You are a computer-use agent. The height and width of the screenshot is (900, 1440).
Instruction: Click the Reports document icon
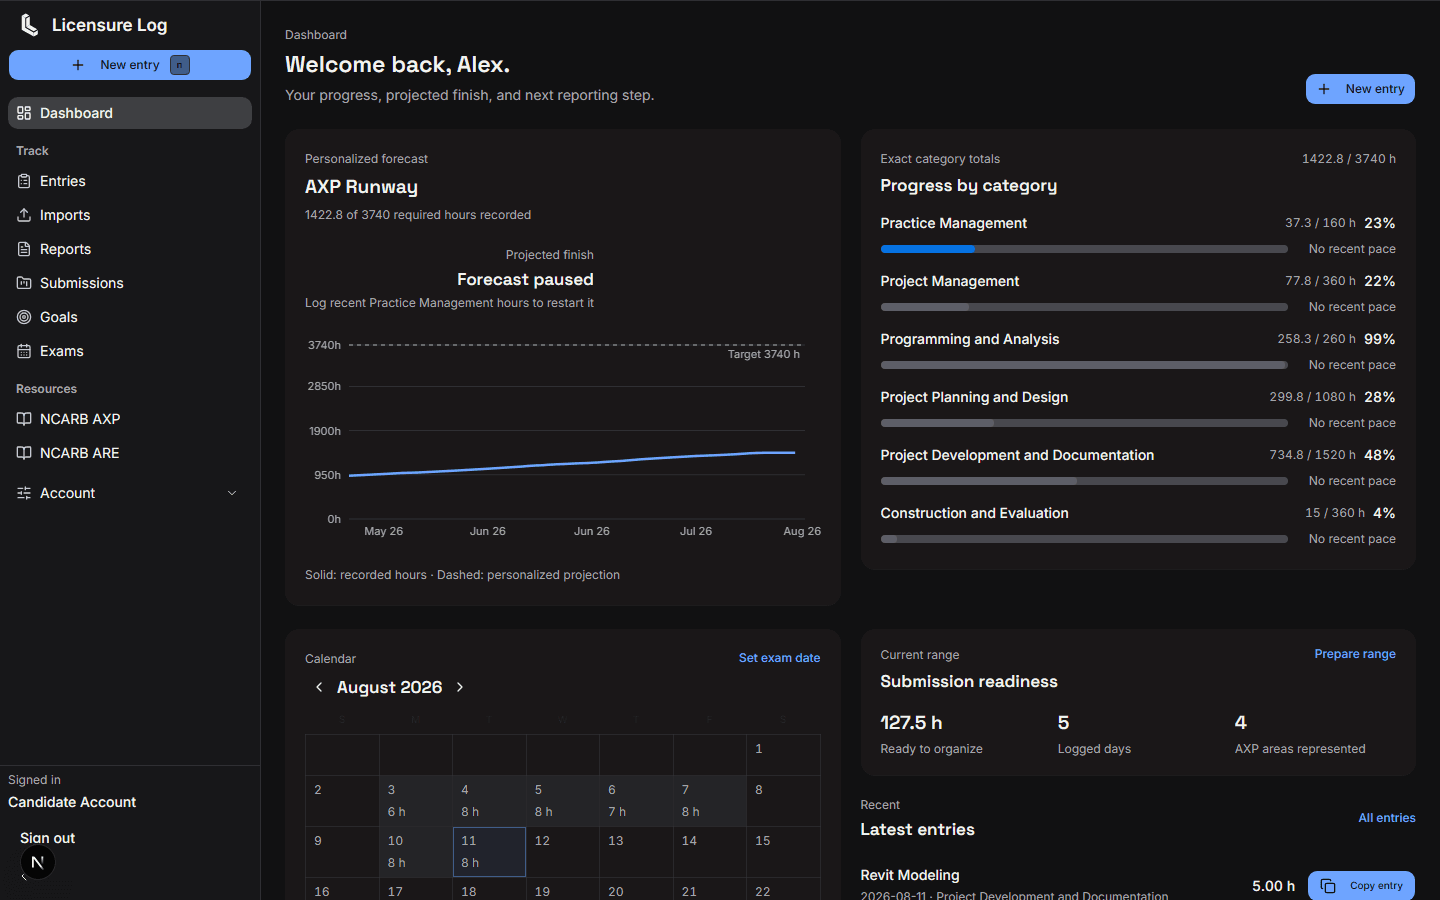tap(24, 249)
